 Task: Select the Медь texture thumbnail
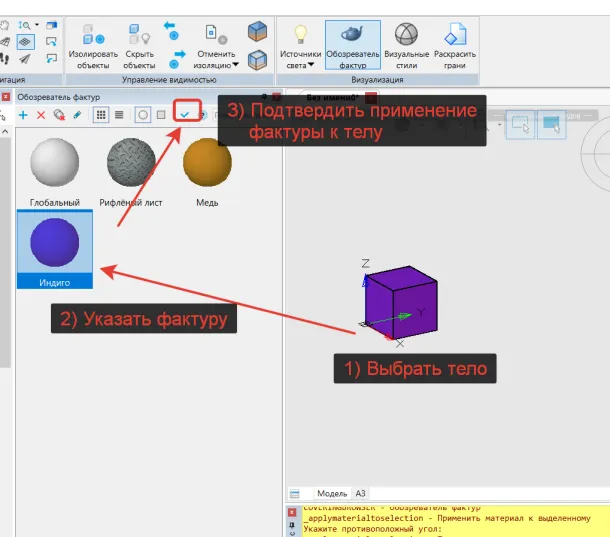point(207,165)
